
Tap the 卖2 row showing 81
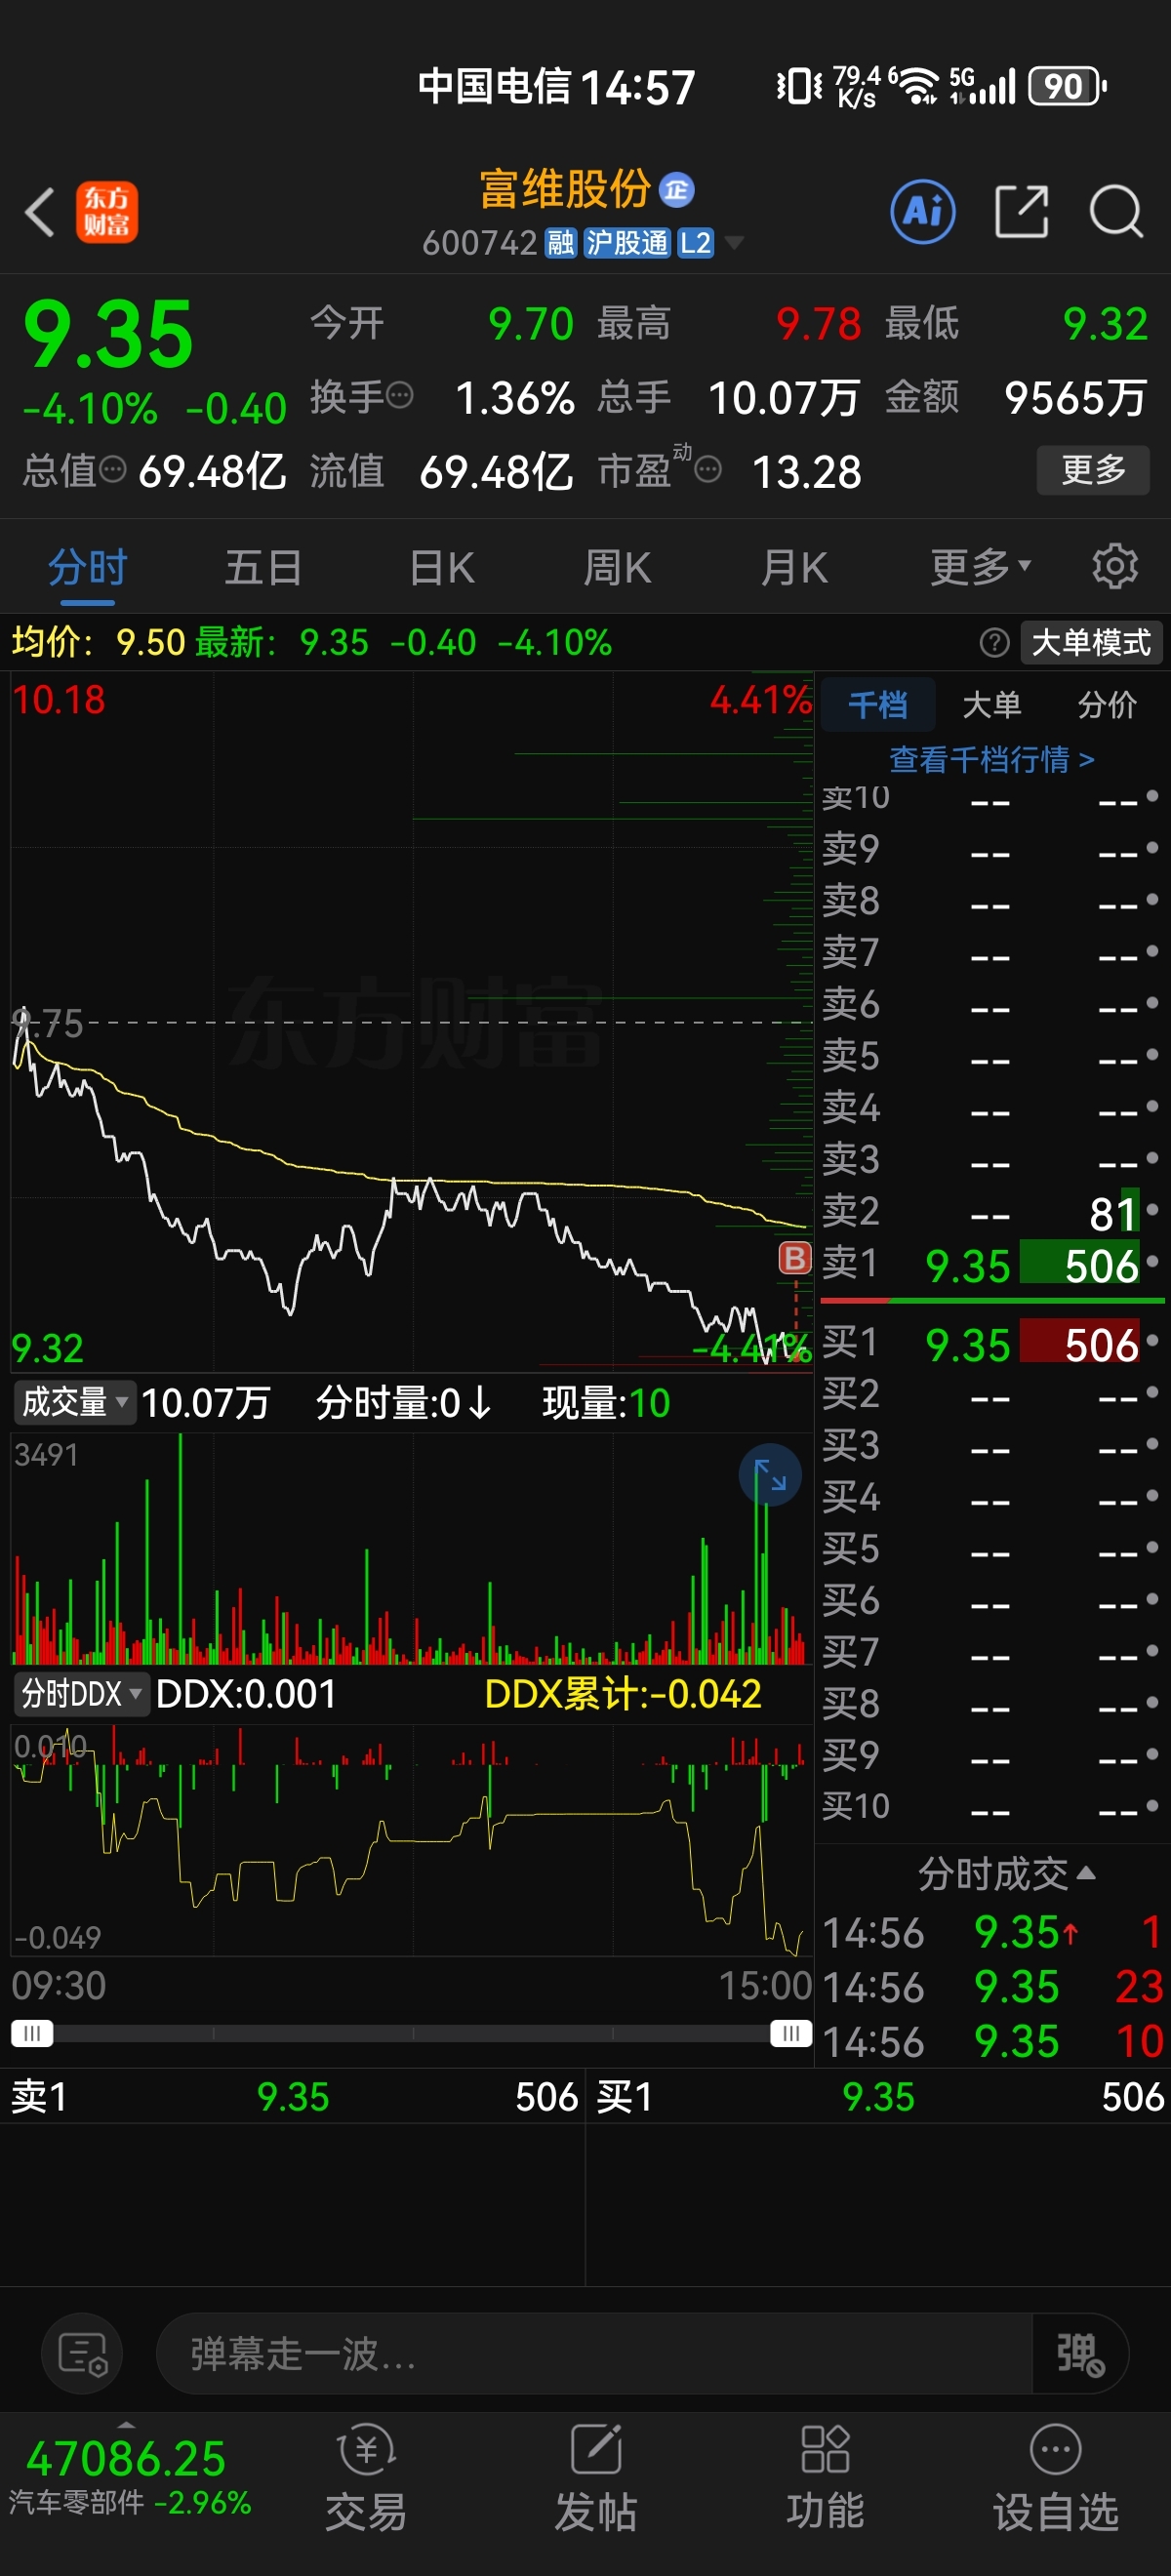click(993, 1213)
